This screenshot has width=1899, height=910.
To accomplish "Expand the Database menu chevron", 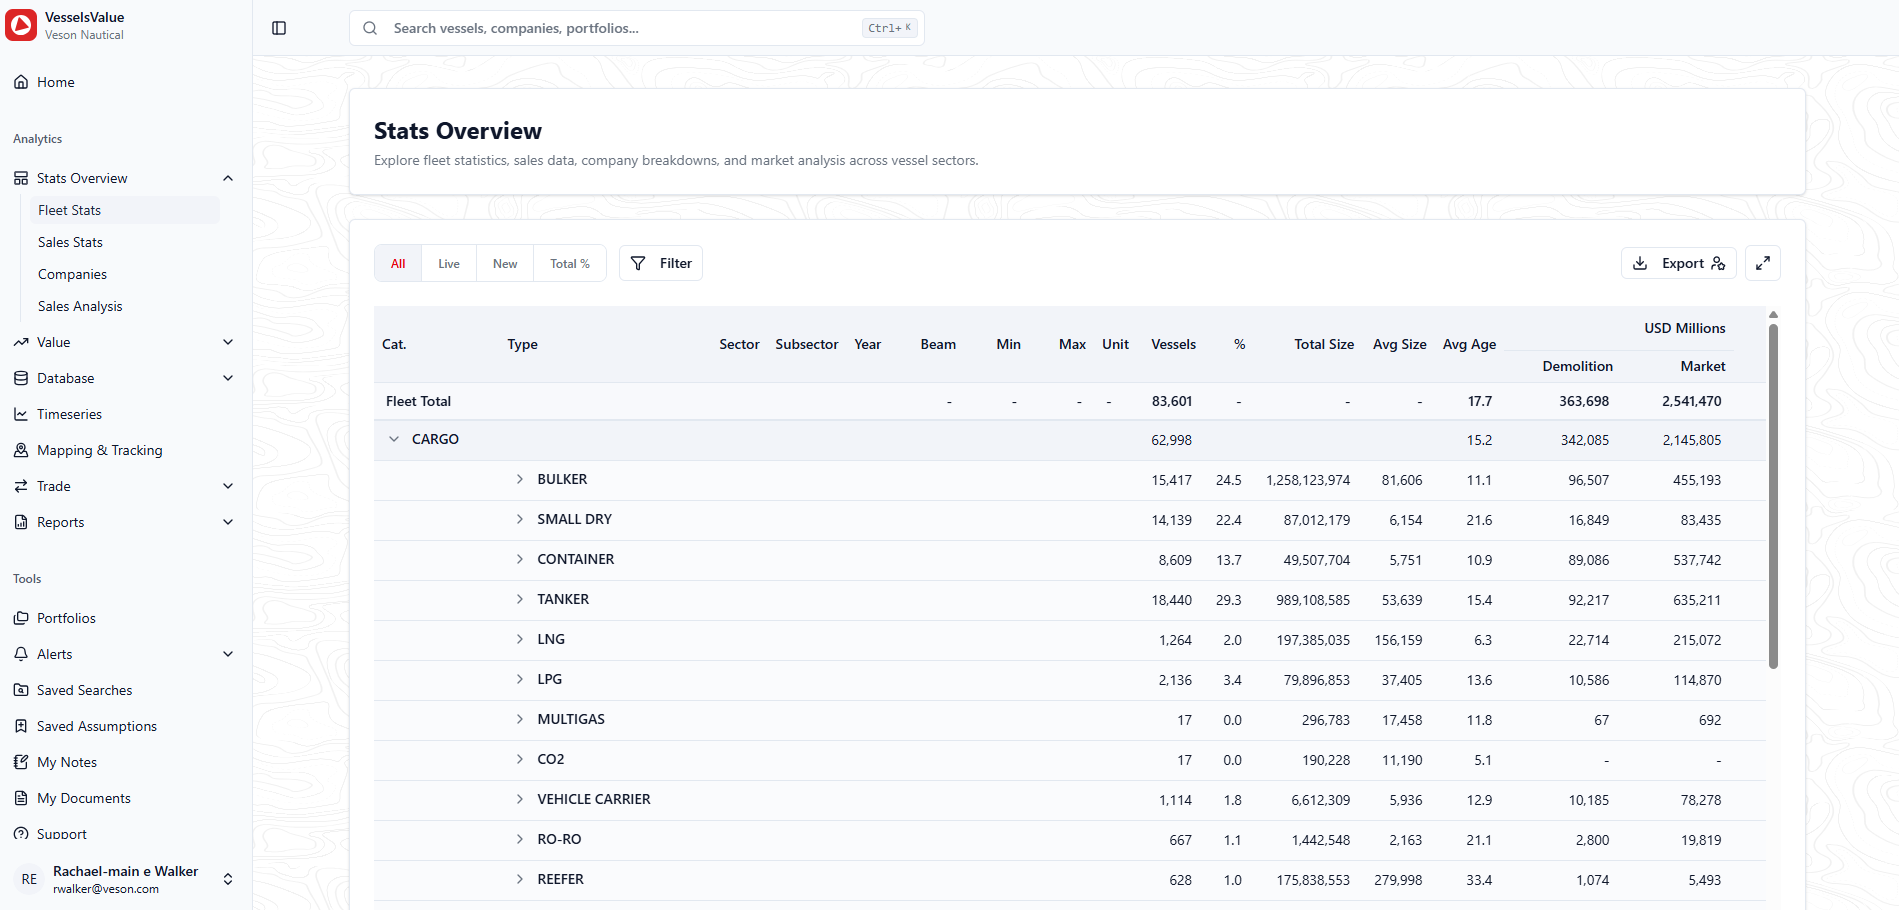I will coord(228,378).
